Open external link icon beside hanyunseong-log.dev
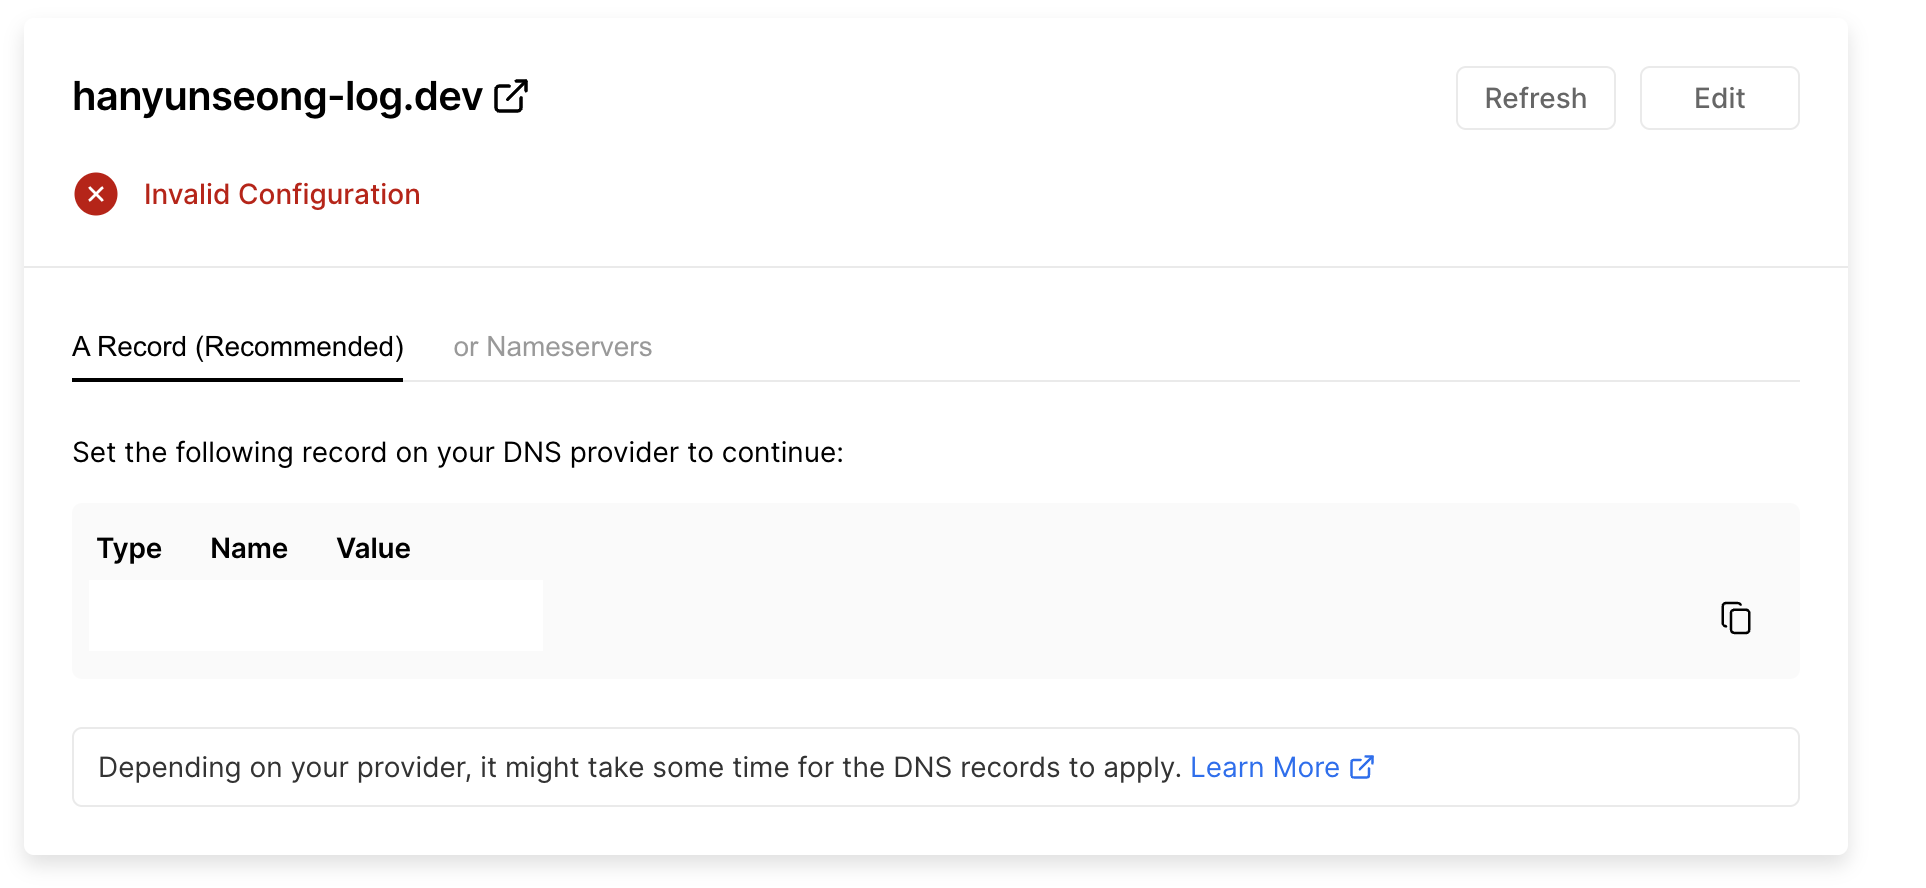1926x888 pixels. click(511, 96)
